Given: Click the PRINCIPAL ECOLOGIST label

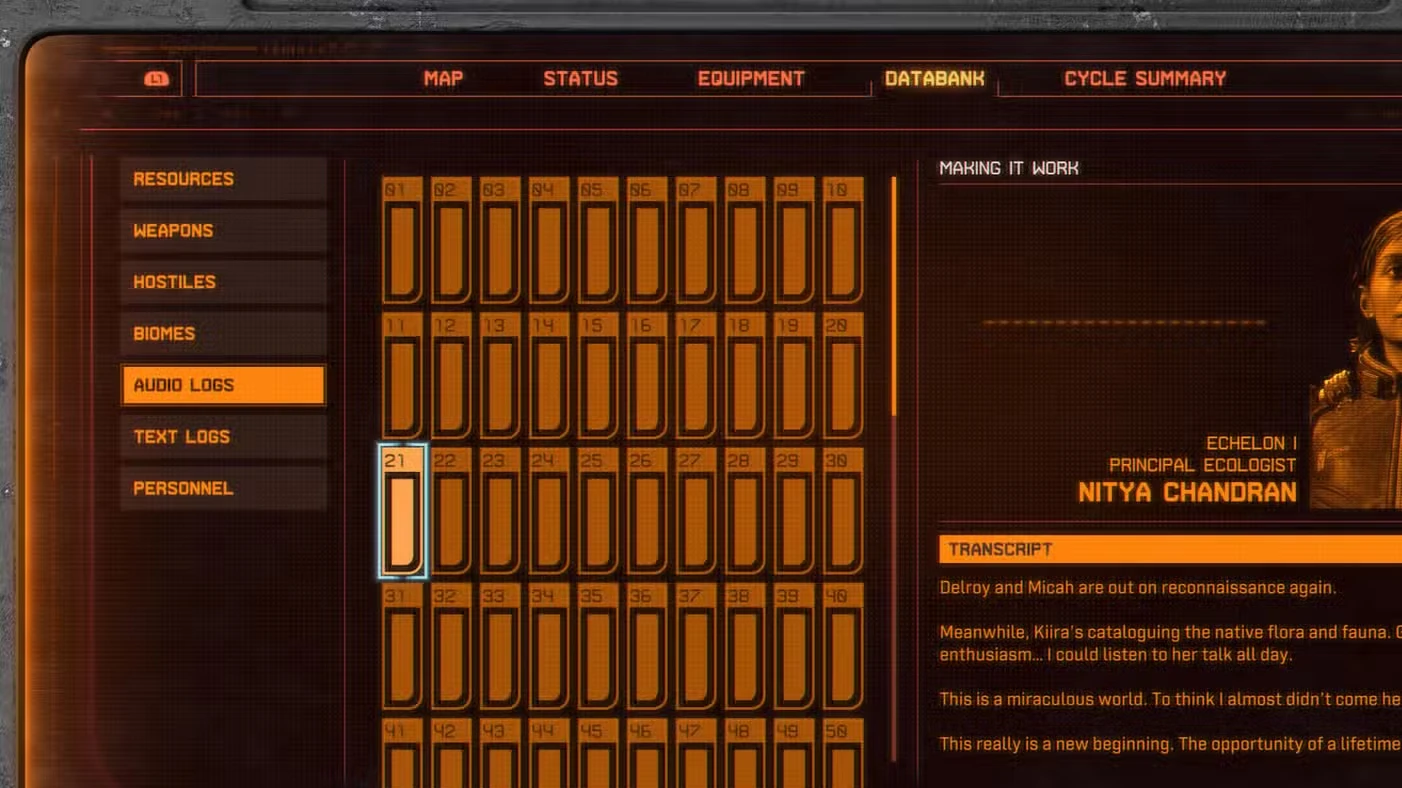Looking at the screenshot, I should tap(1202, 465).
